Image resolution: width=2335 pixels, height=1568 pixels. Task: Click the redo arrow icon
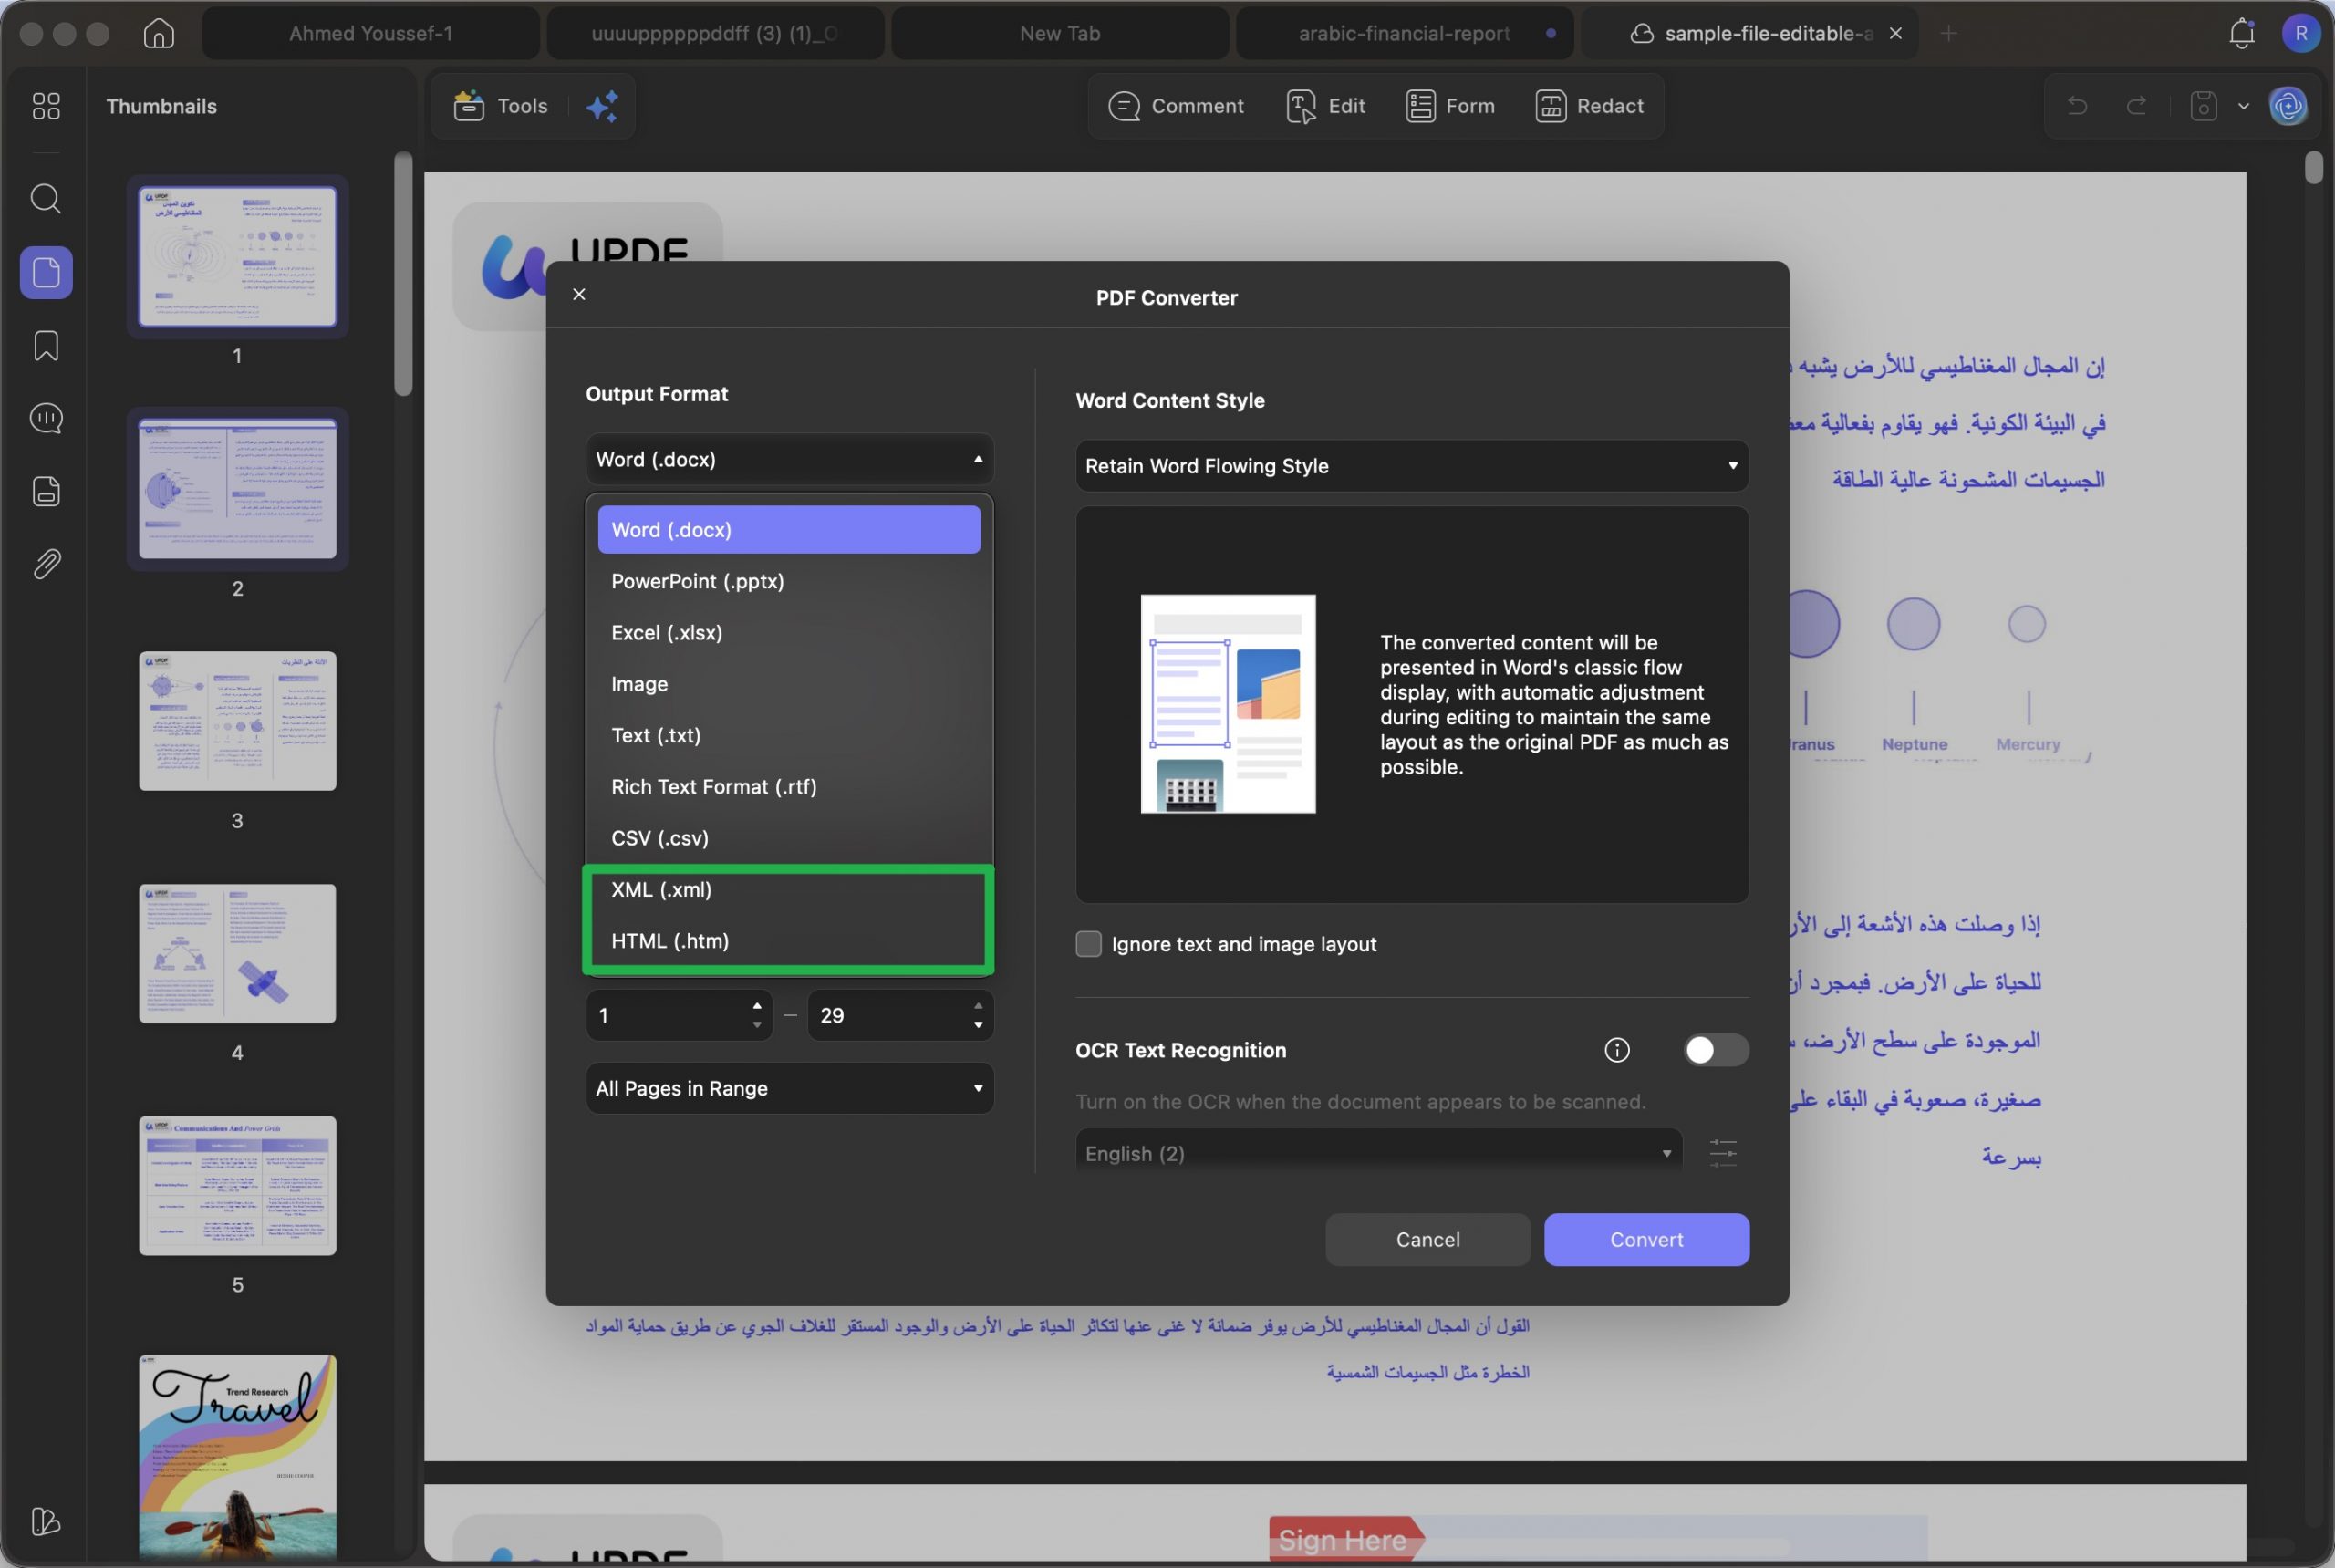[x=2137, y=106]
